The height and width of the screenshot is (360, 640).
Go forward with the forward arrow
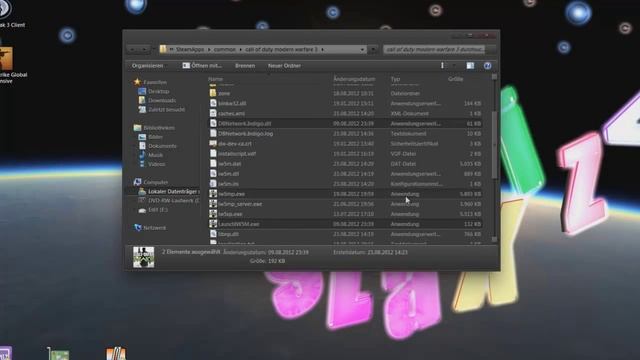pyautogui.click(x=144, y=49)
